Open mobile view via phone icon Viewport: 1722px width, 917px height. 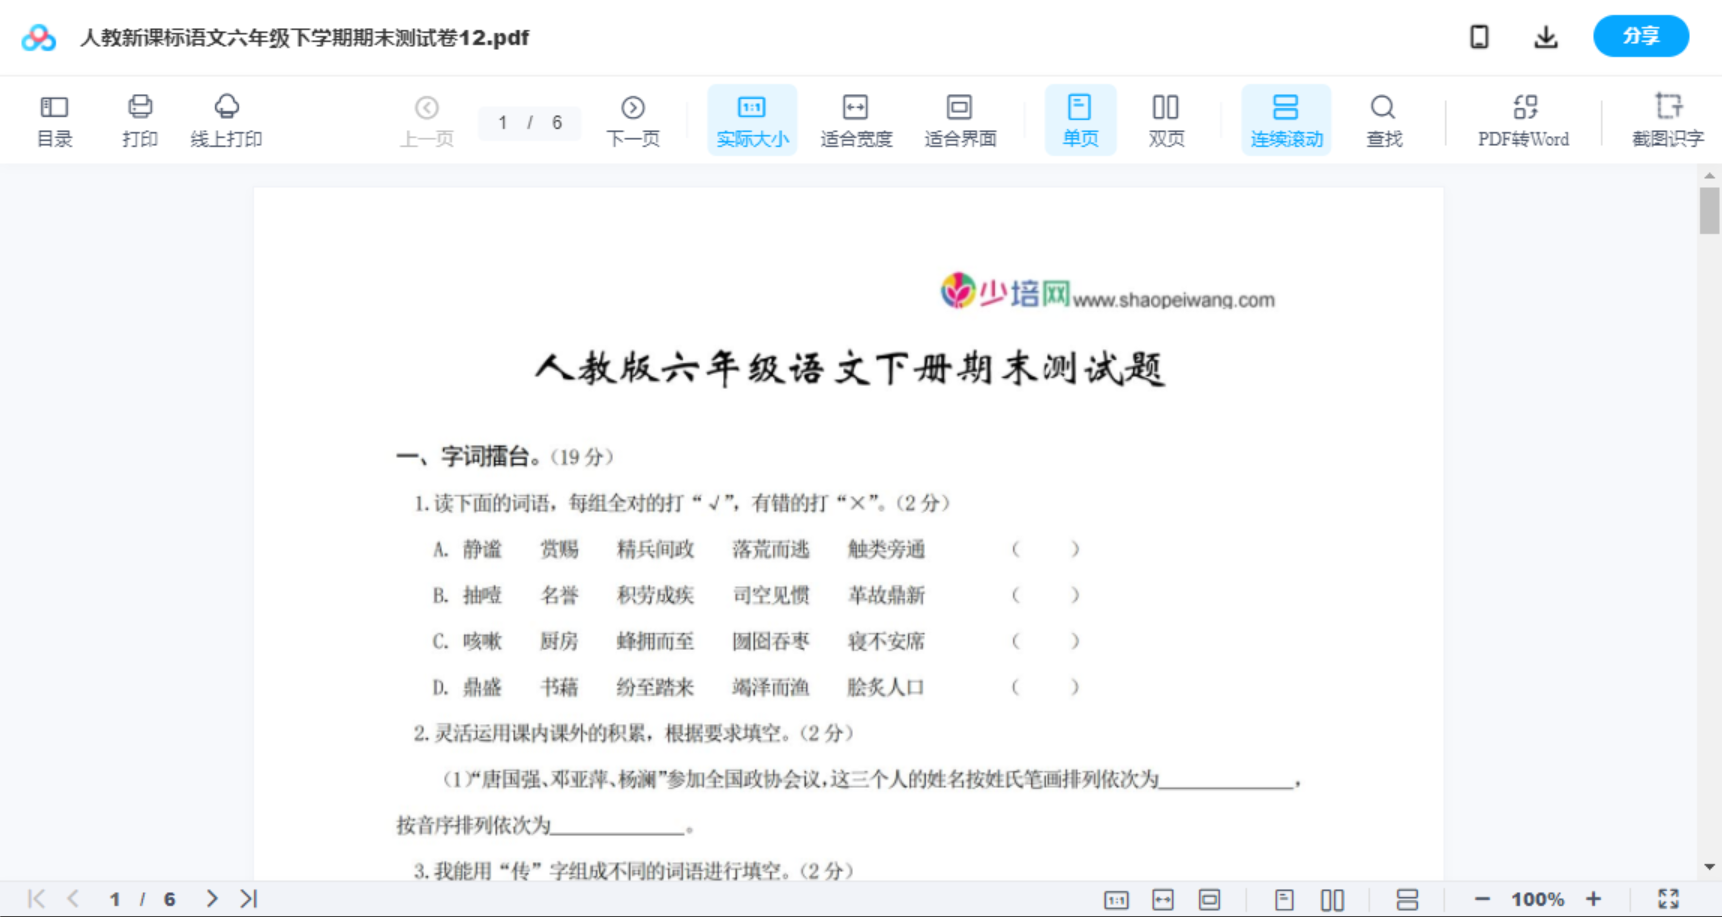click(1478, 37)
